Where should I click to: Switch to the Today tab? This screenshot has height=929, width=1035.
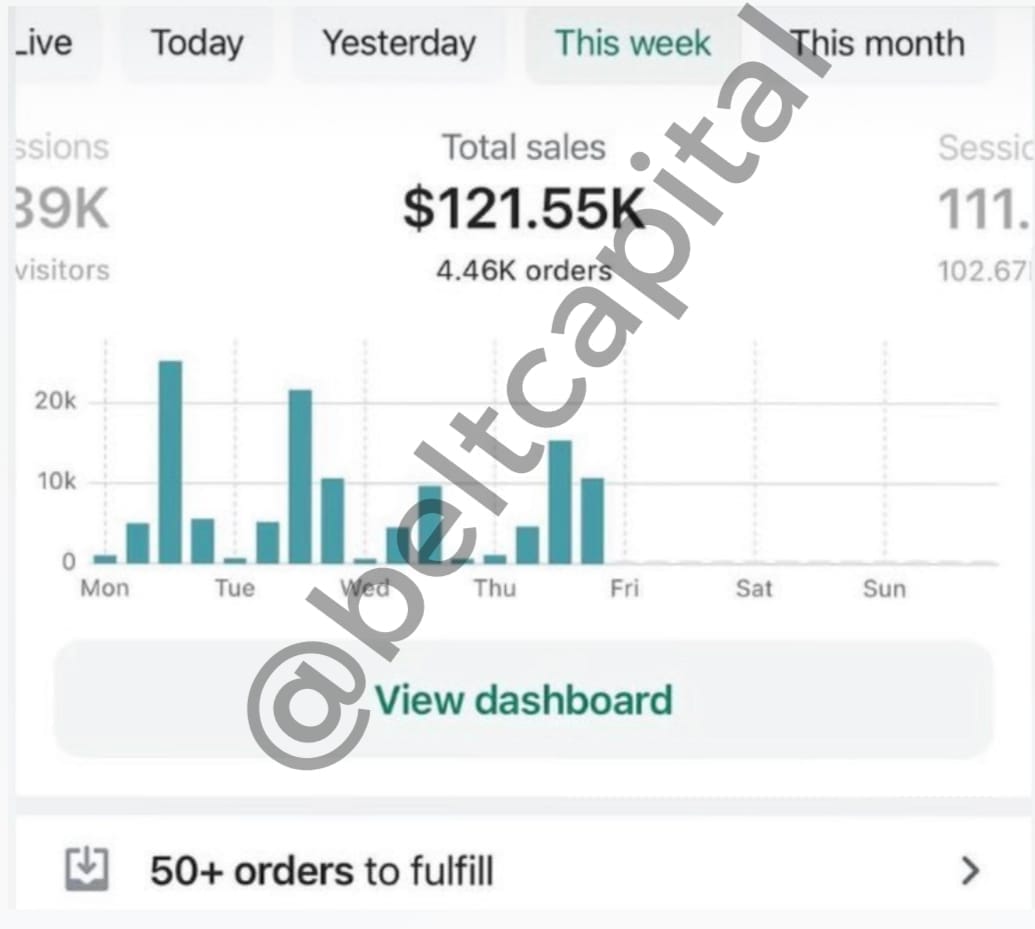[x=197, y=44]
